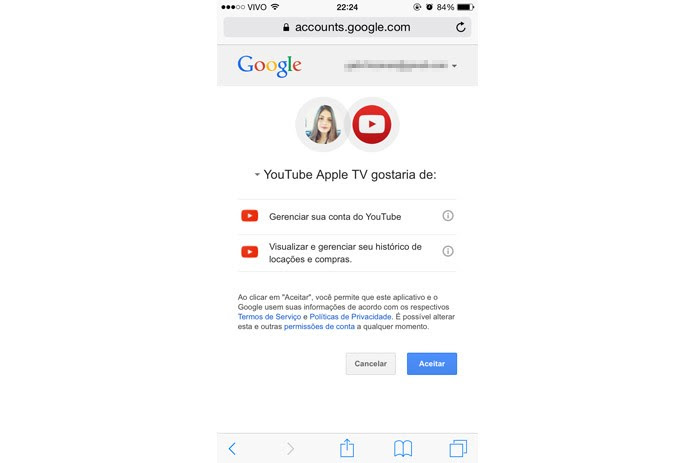Open the Políticas de Privacidade link
The height and width of the screenshot is (463, 695).
[x=350, y=317]
